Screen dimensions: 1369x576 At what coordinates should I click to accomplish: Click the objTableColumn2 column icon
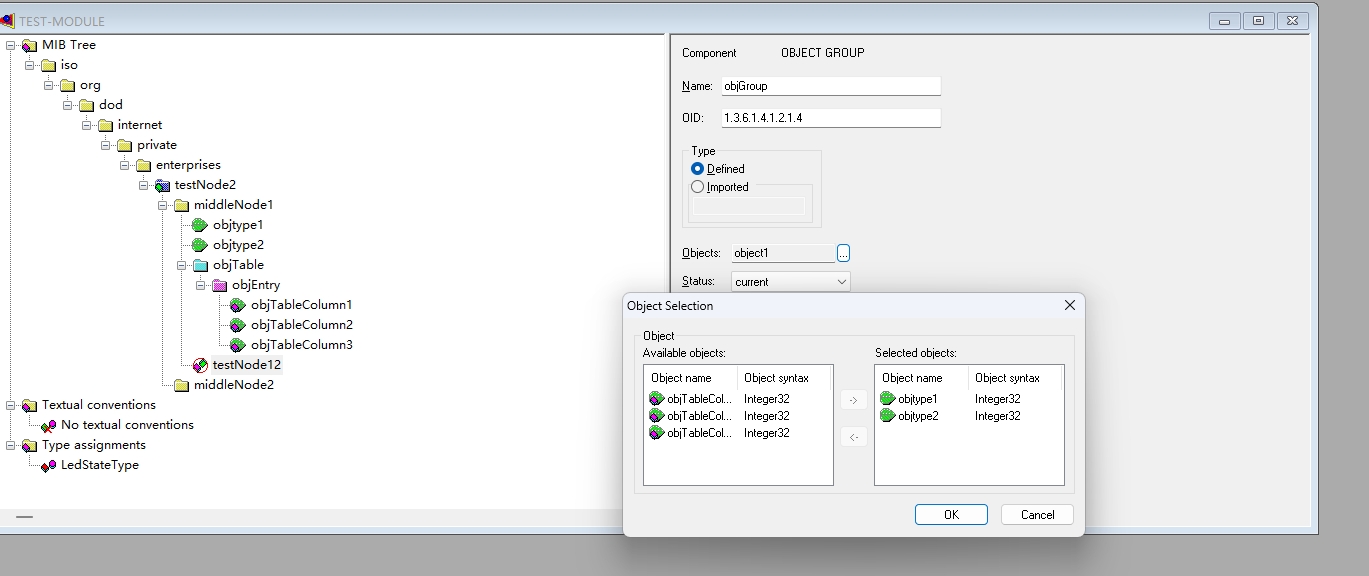238,325
